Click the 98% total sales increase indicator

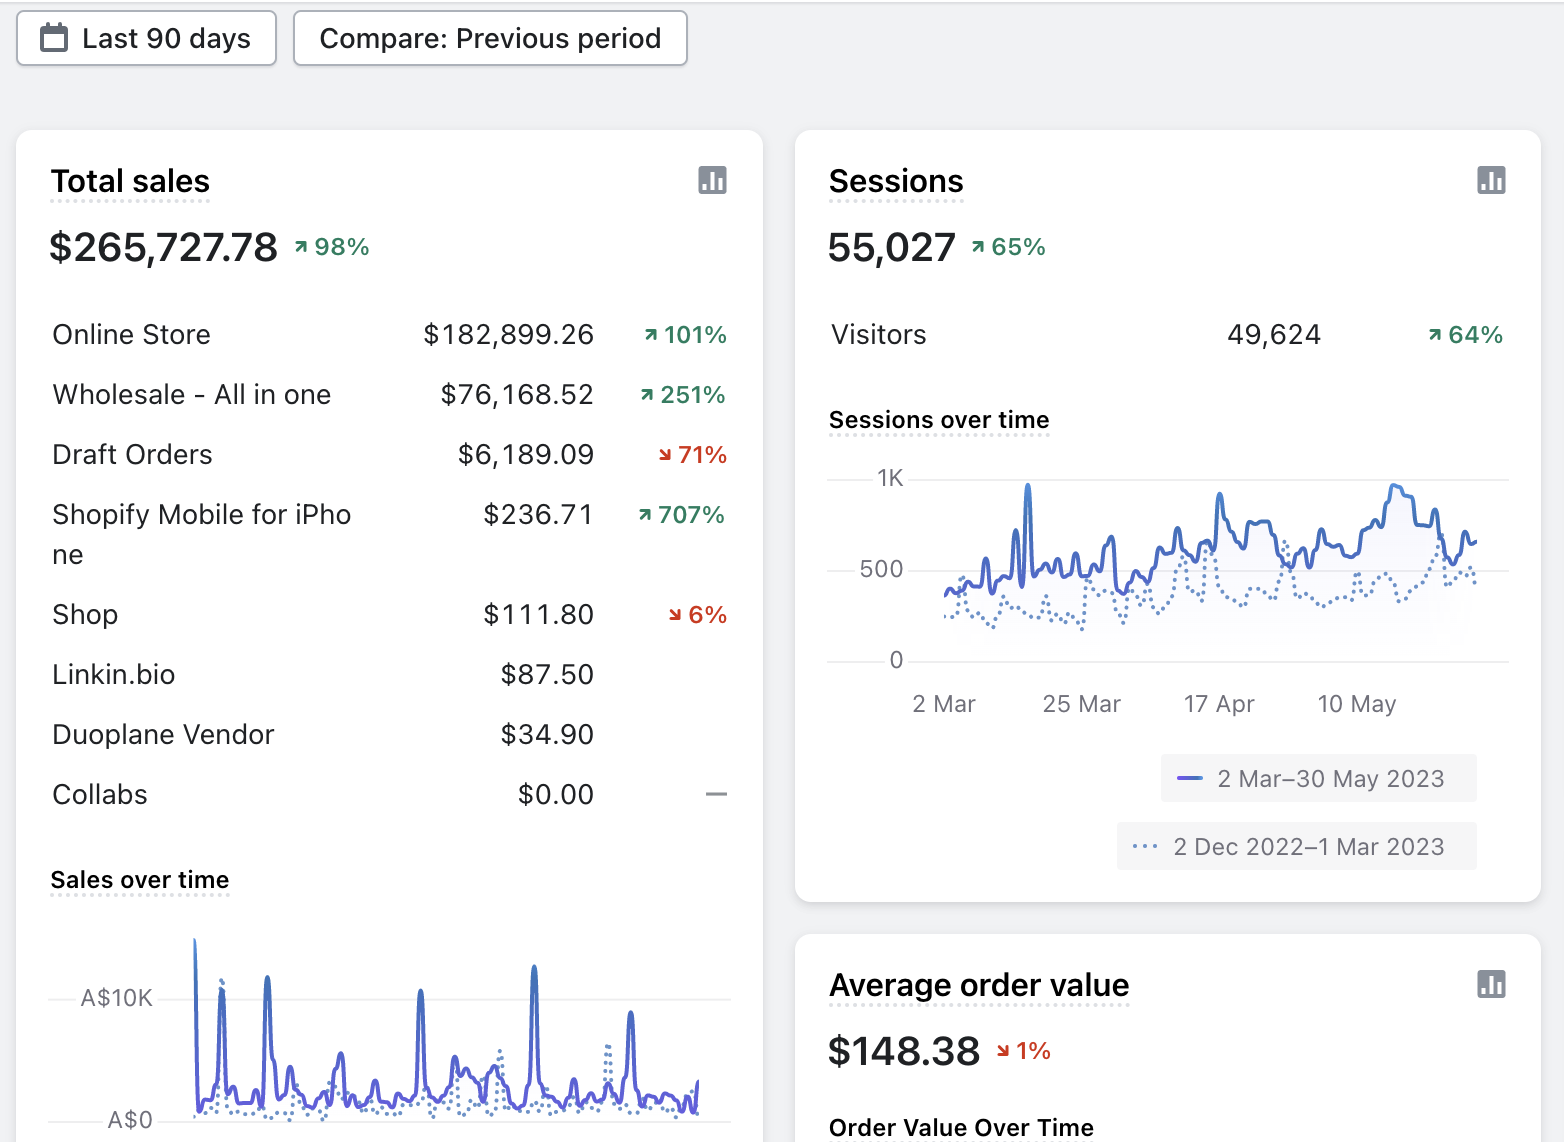click(332, 247)
